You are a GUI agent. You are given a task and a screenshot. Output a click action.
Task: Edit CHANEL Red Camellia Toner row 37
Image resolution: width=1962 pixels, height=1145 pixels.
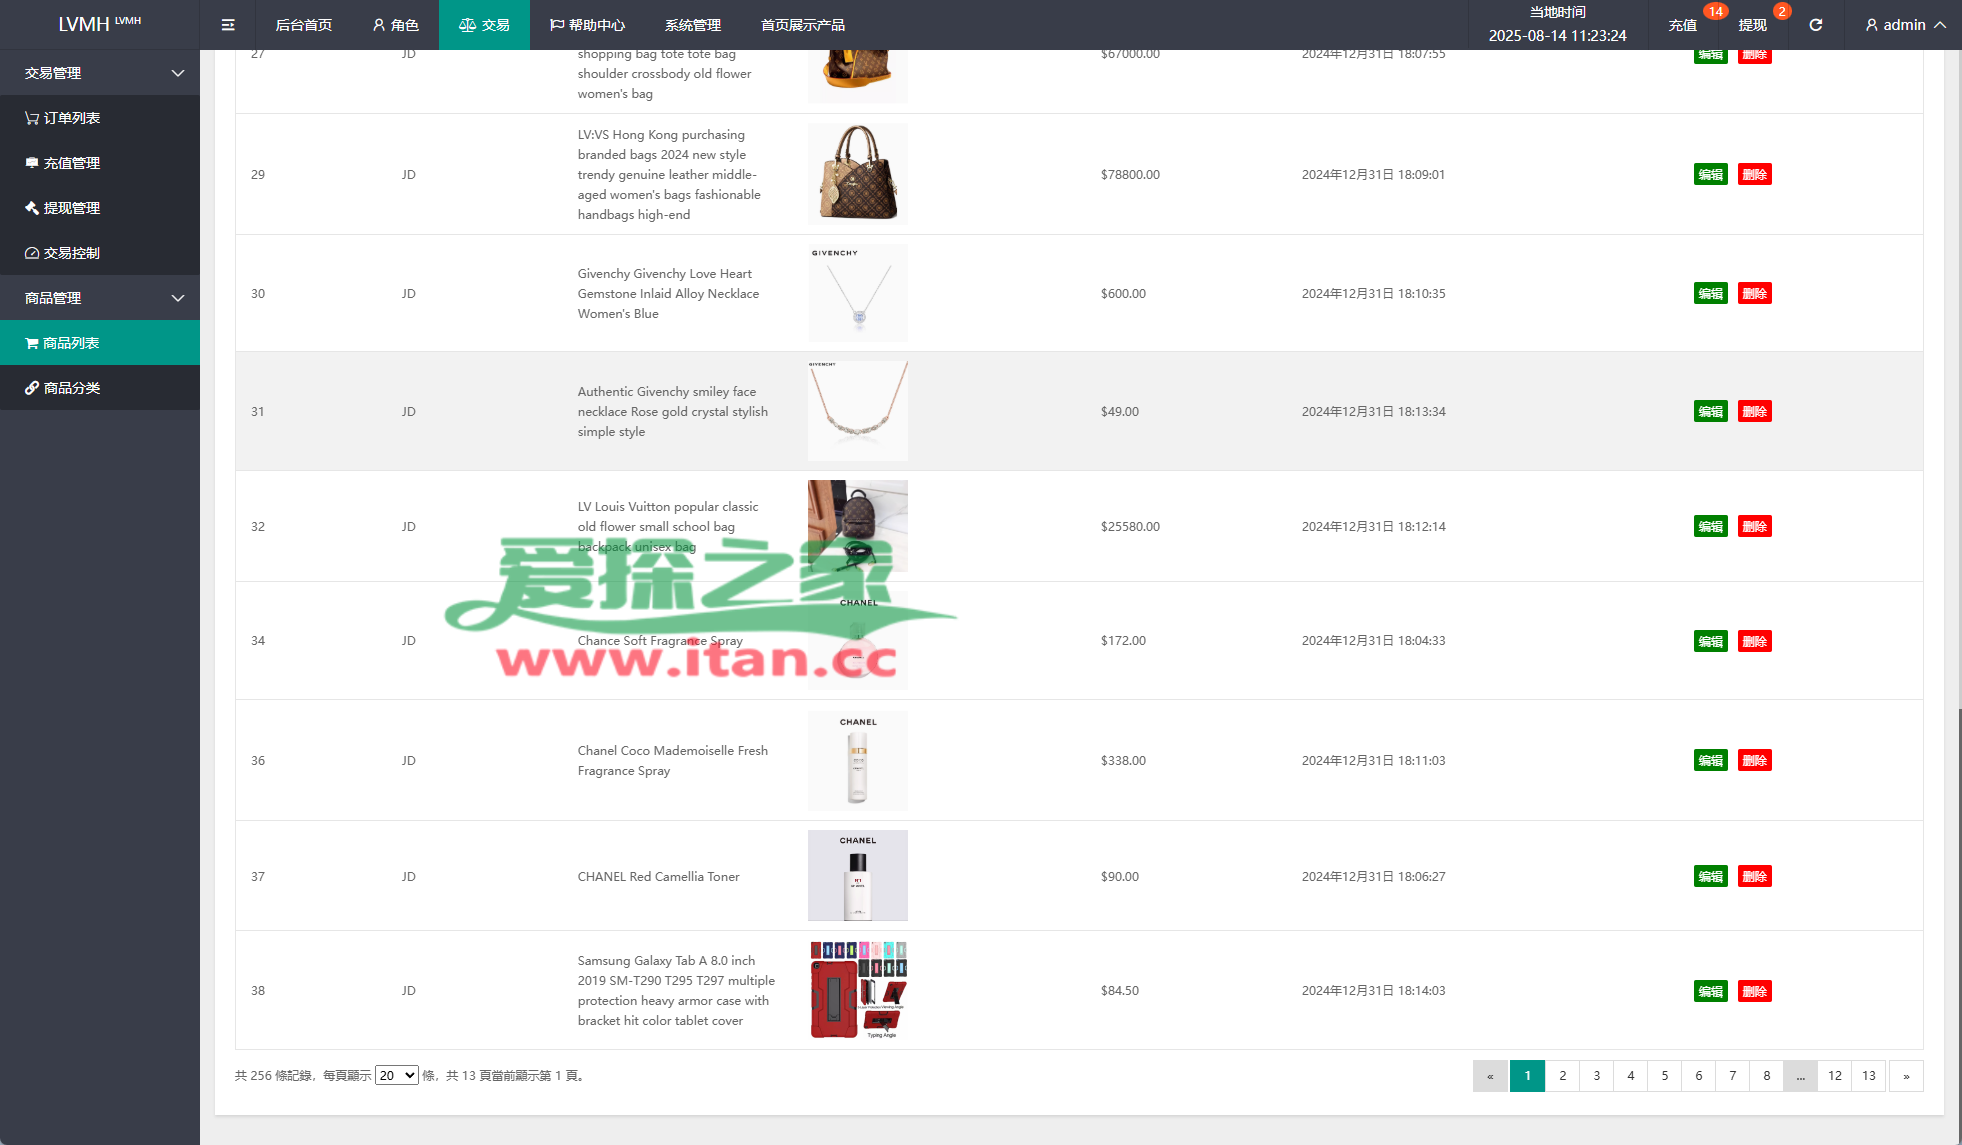click(1711, 877)
